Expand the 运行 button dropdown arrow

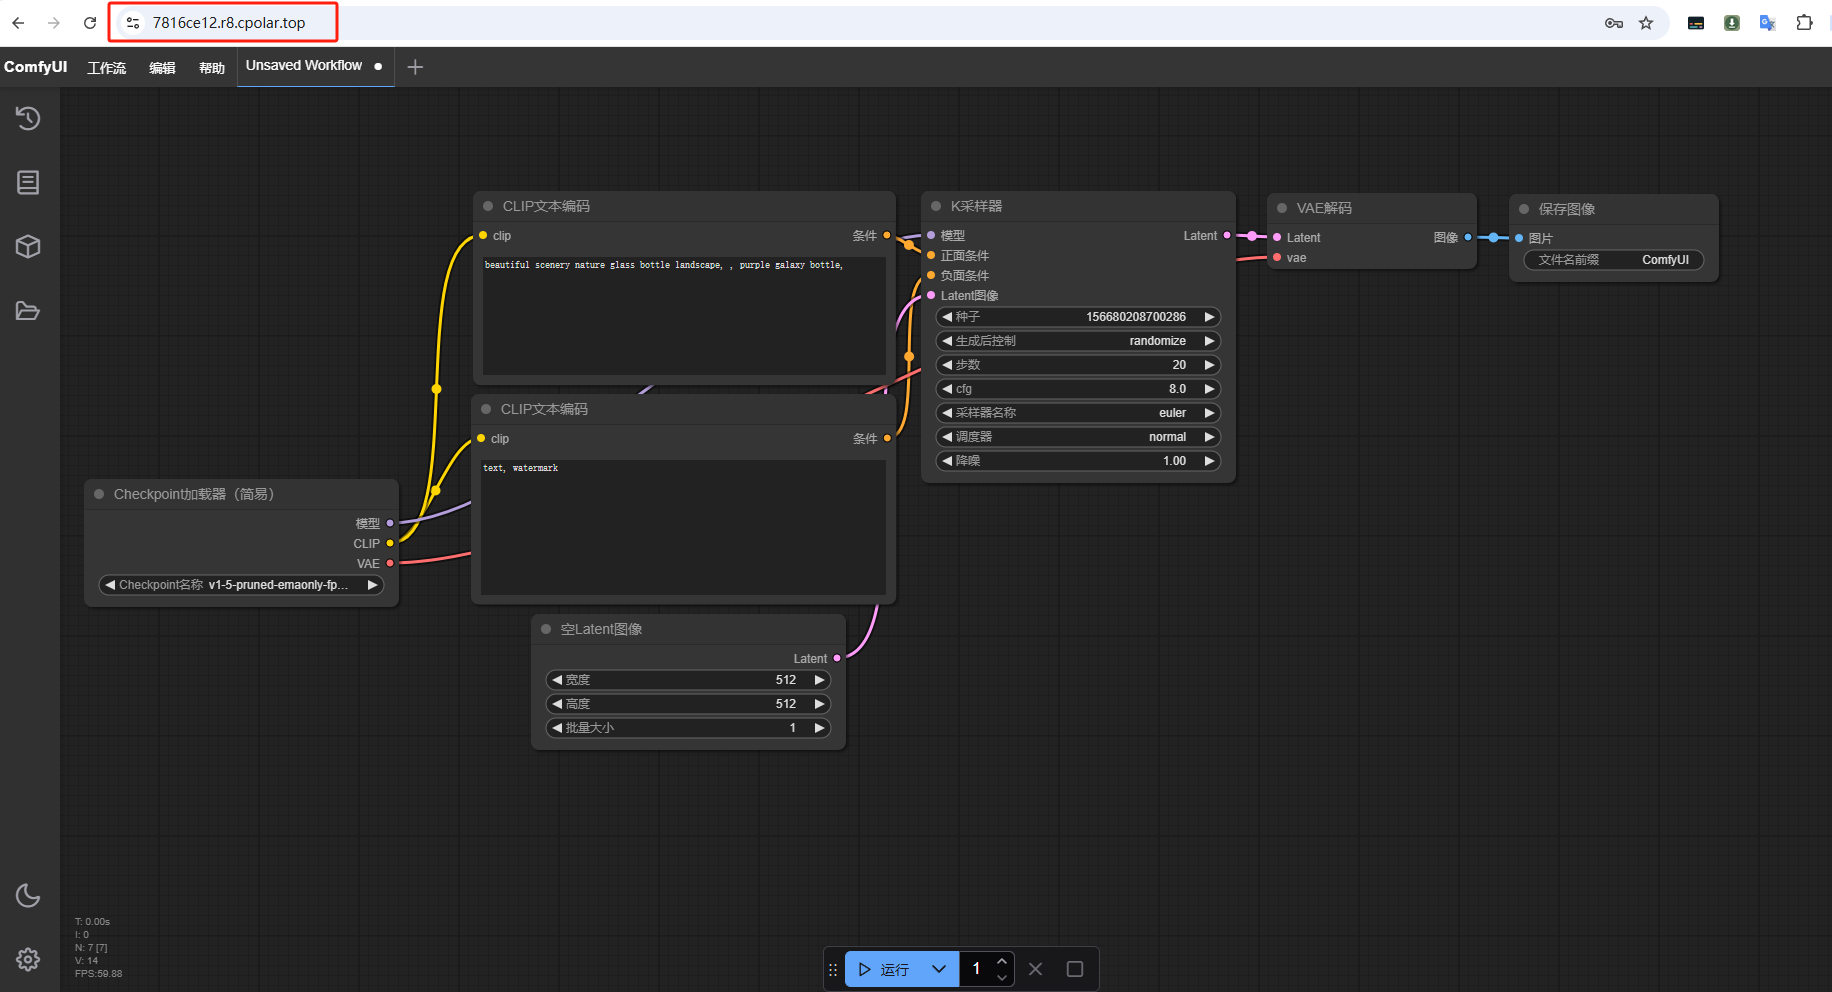click(x=938, y=969)
